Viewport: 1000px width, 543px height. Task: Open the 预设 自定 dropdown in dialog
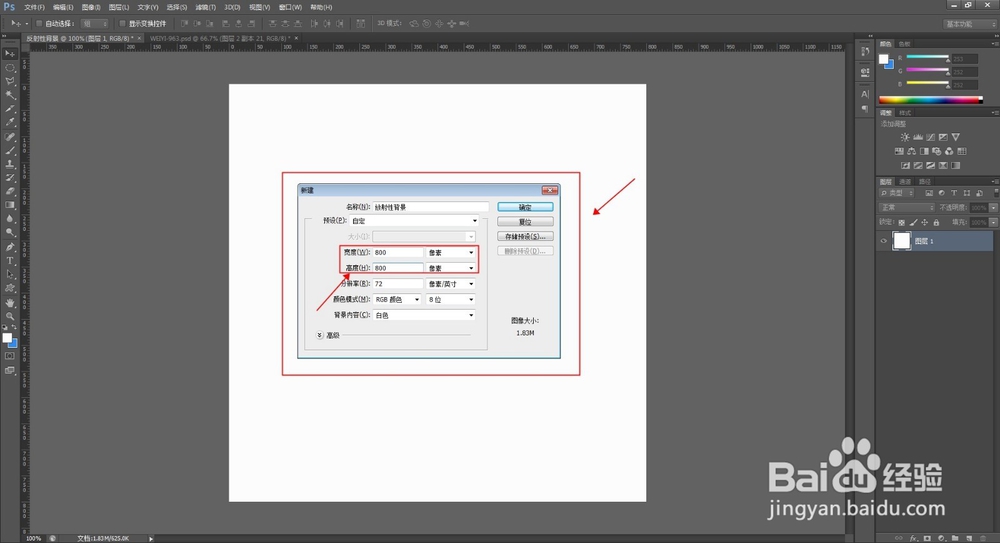tap(413, 221)
